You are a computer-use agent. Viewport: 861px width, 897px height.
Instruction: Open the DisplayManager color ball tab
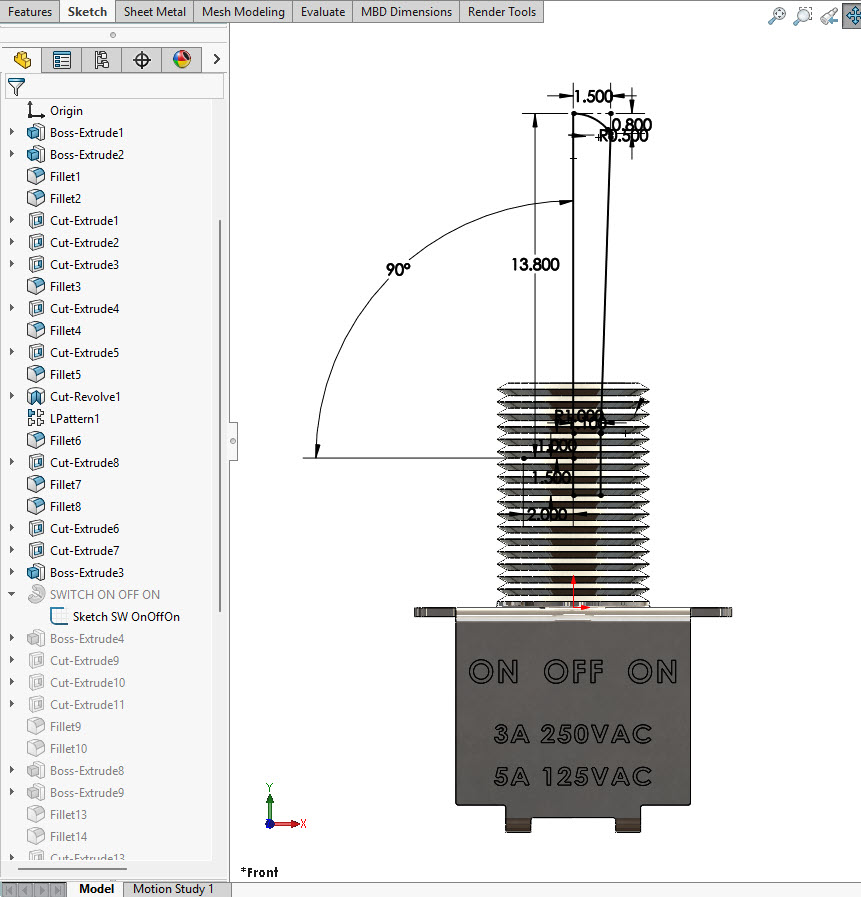point(182,59)
